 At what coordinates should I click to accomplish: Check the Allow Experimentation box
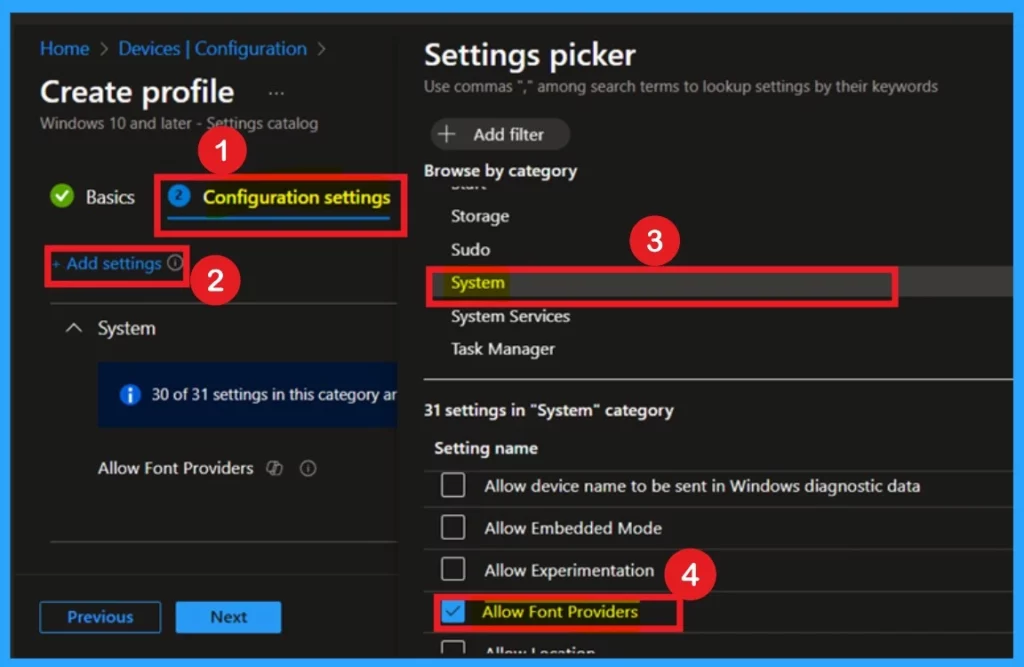pyautogui.click(x=453, y=569)
